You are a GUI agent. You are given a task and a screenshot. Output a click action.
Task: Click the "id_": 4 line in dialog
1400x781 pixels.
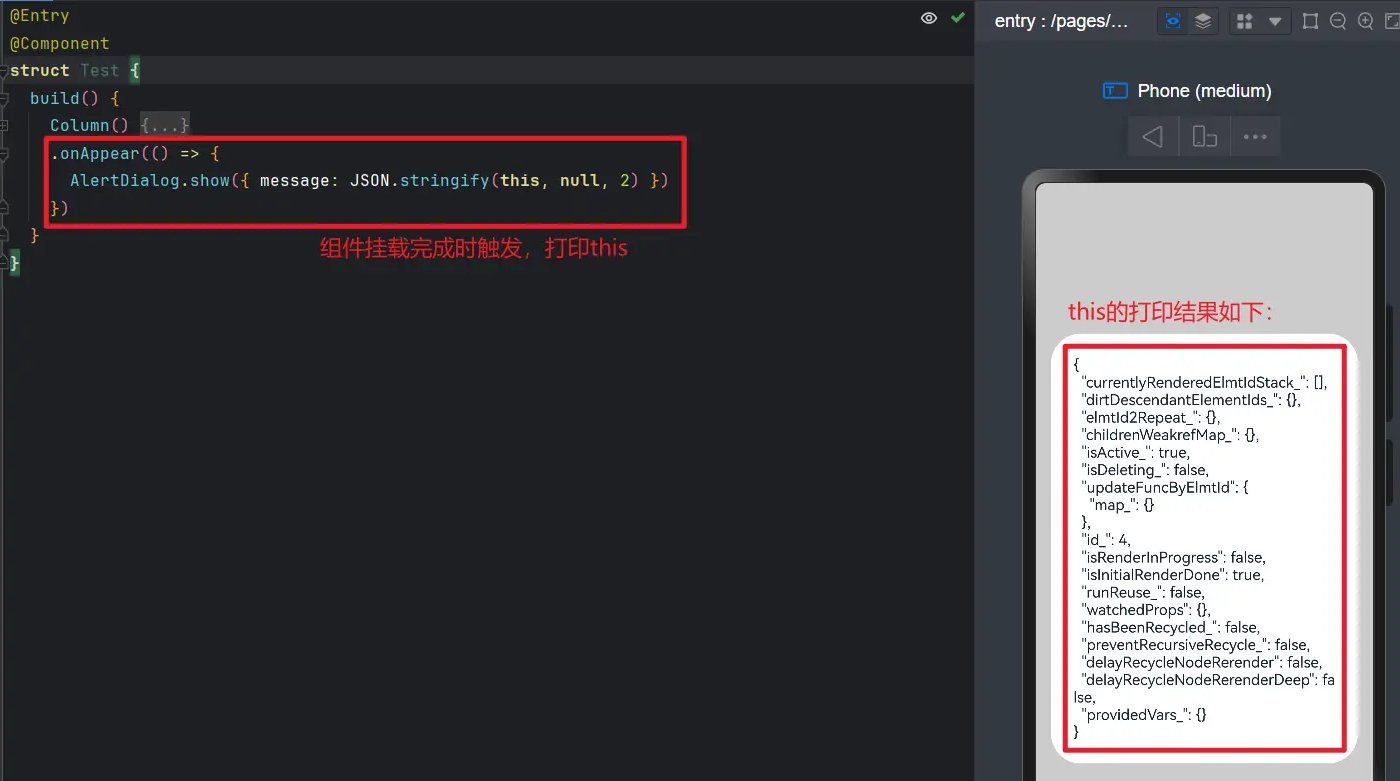(1106, 540)
